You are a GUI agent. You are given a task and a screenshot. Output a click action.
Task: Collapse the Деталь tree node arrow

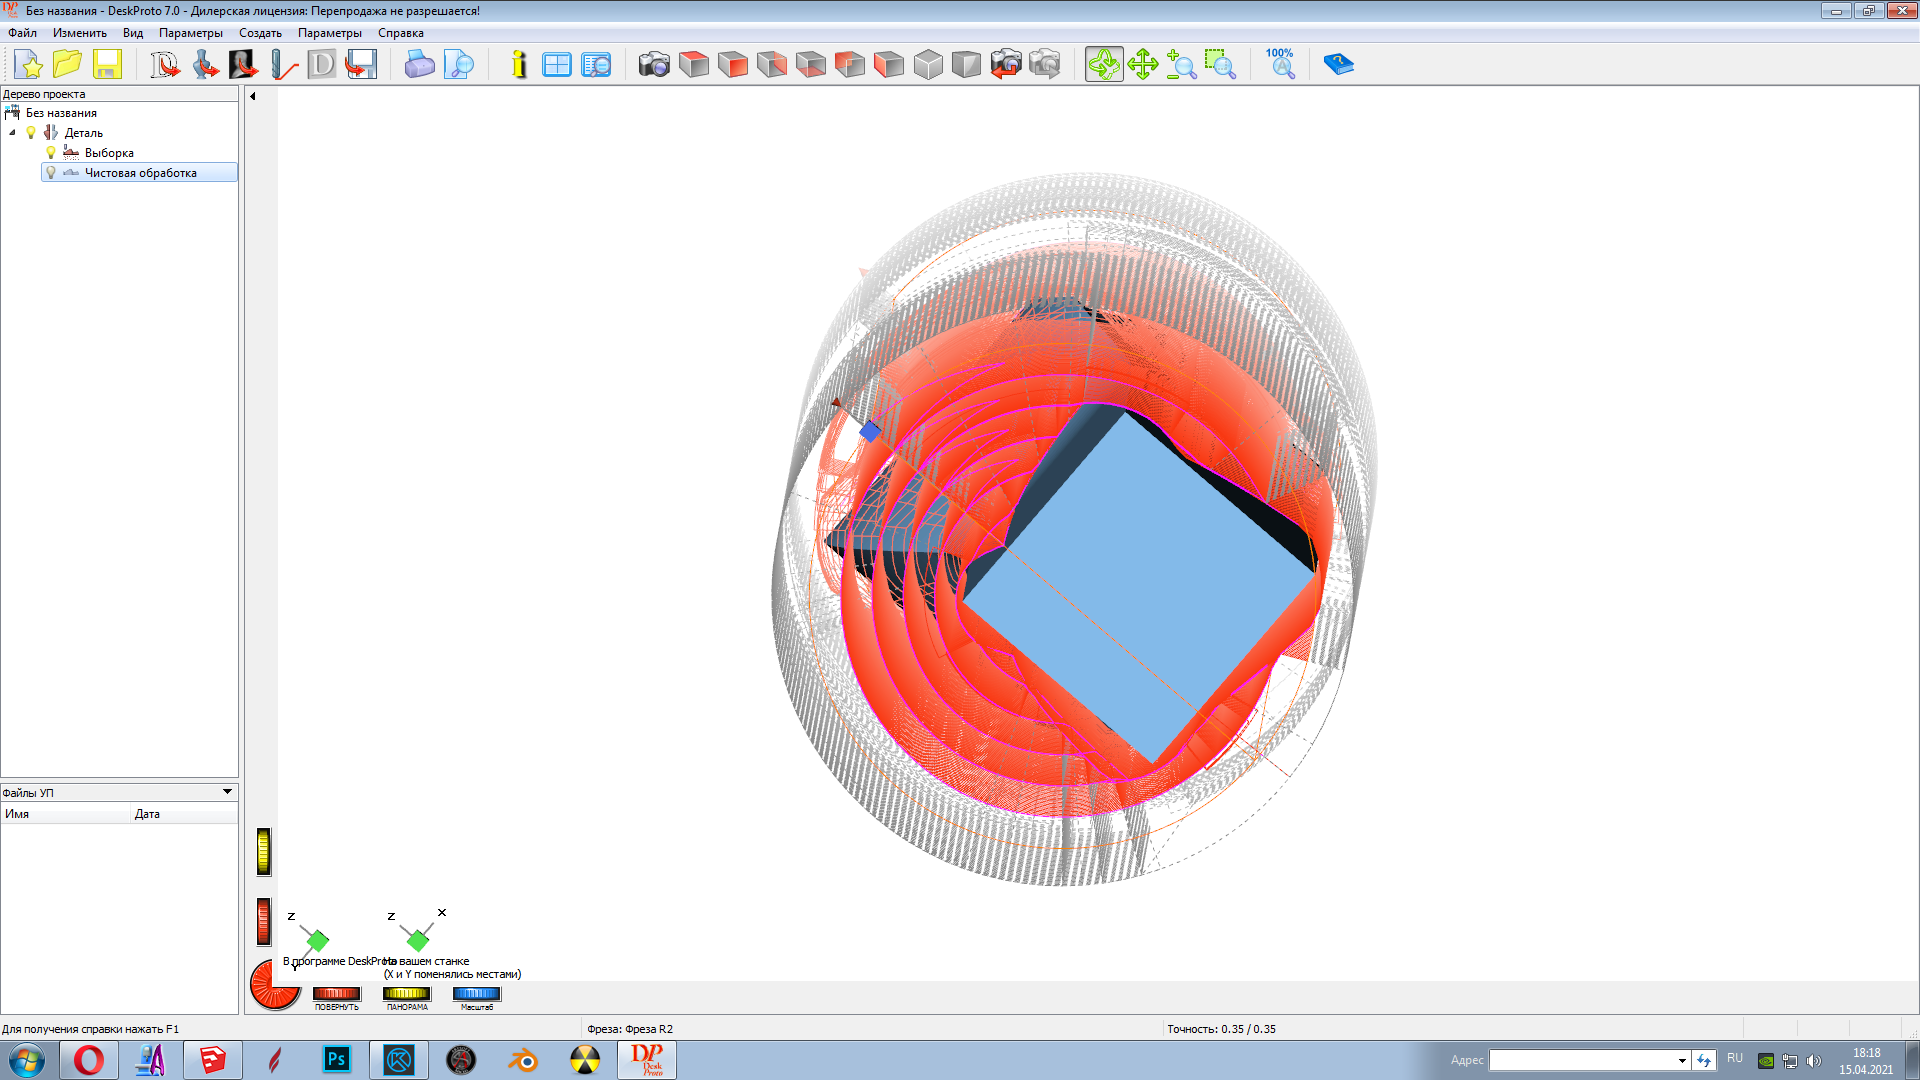[x=12, y=133]
